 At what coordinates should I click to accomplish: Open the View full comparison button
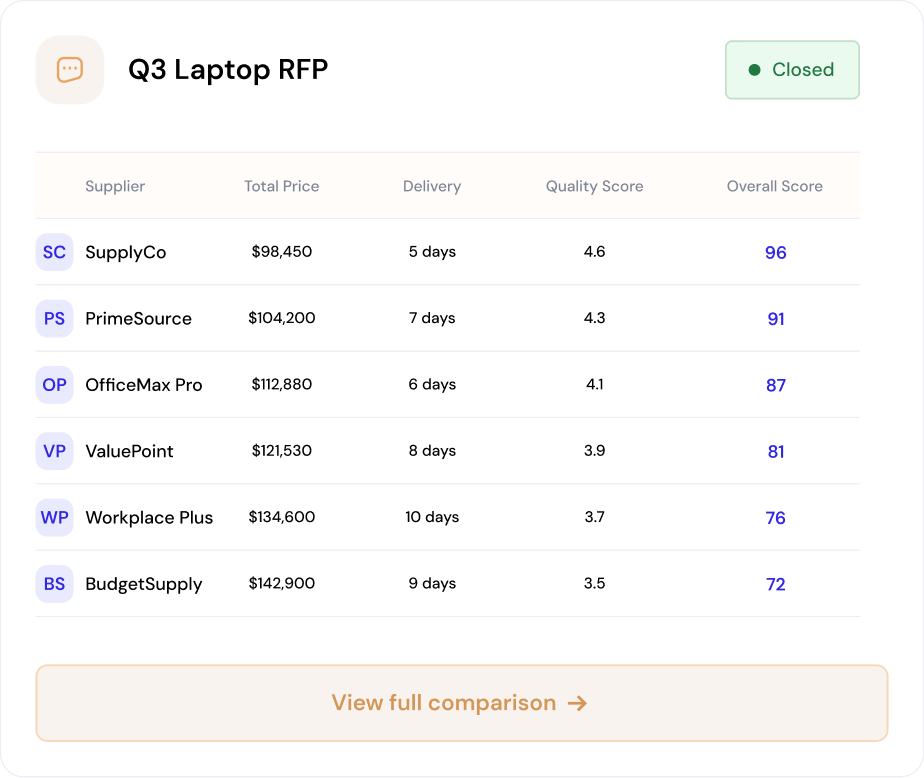pos(462,703)
